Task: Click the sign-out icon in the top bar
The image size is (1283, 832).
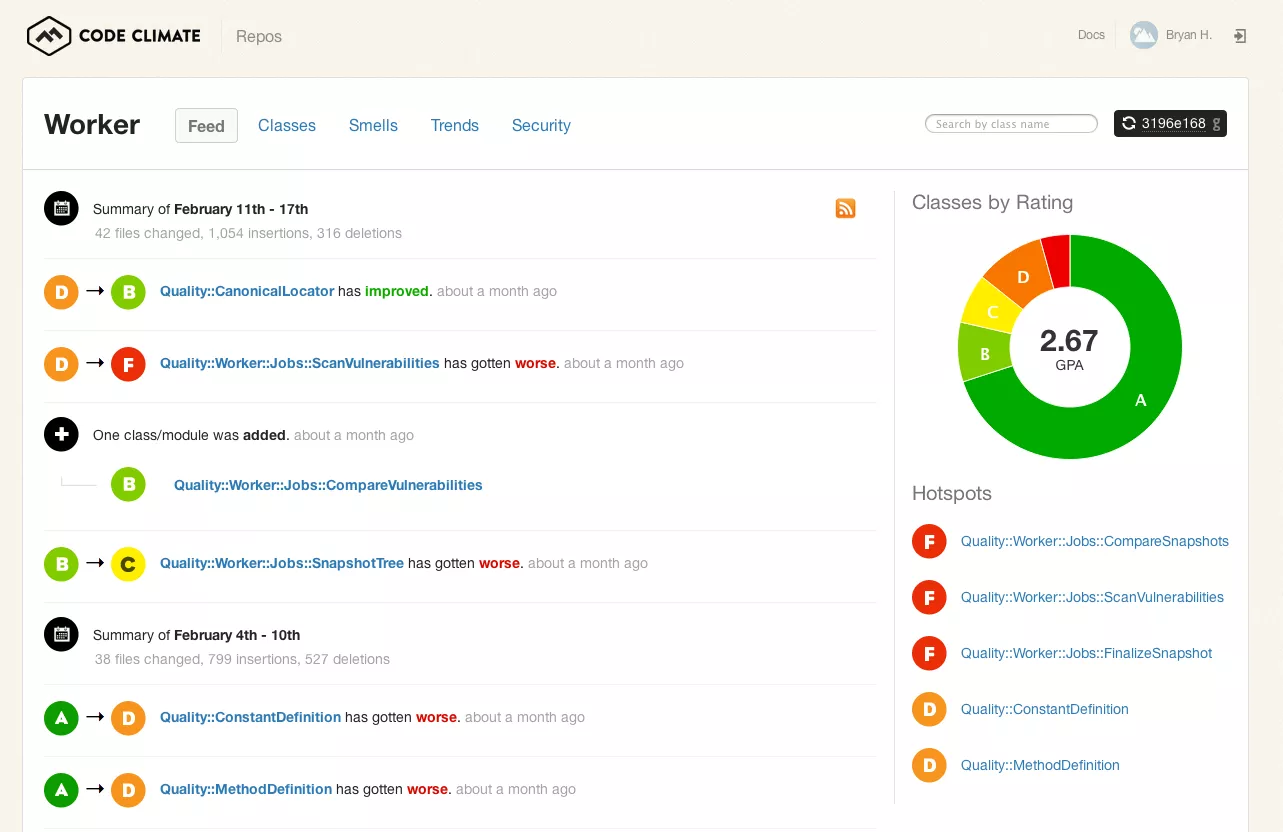Action: pyautogui.click(x=1239, y=34)
